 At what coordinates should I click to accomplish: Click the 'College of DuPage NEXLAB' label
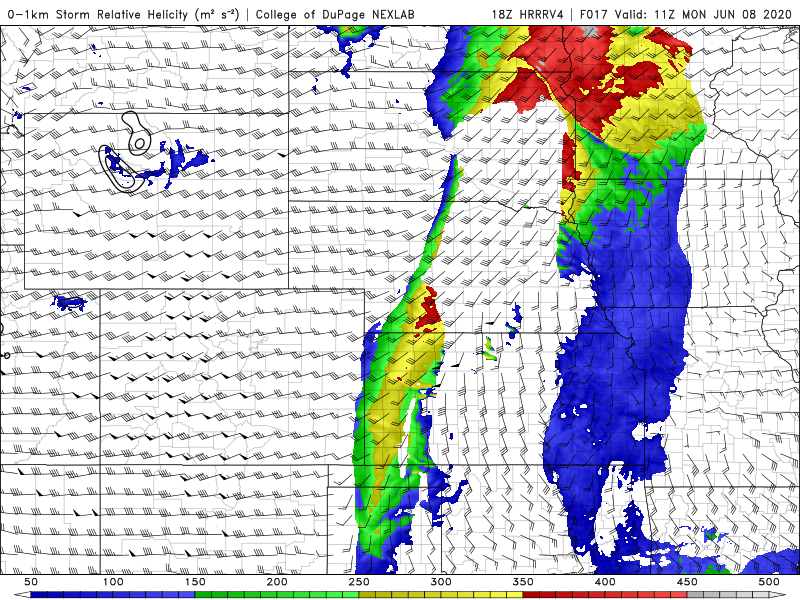point(335,14)
